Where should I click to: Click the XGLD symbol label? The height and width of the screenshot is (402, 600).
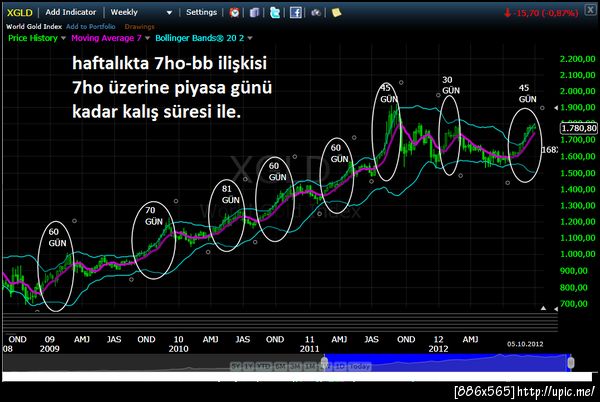point(20,13)
